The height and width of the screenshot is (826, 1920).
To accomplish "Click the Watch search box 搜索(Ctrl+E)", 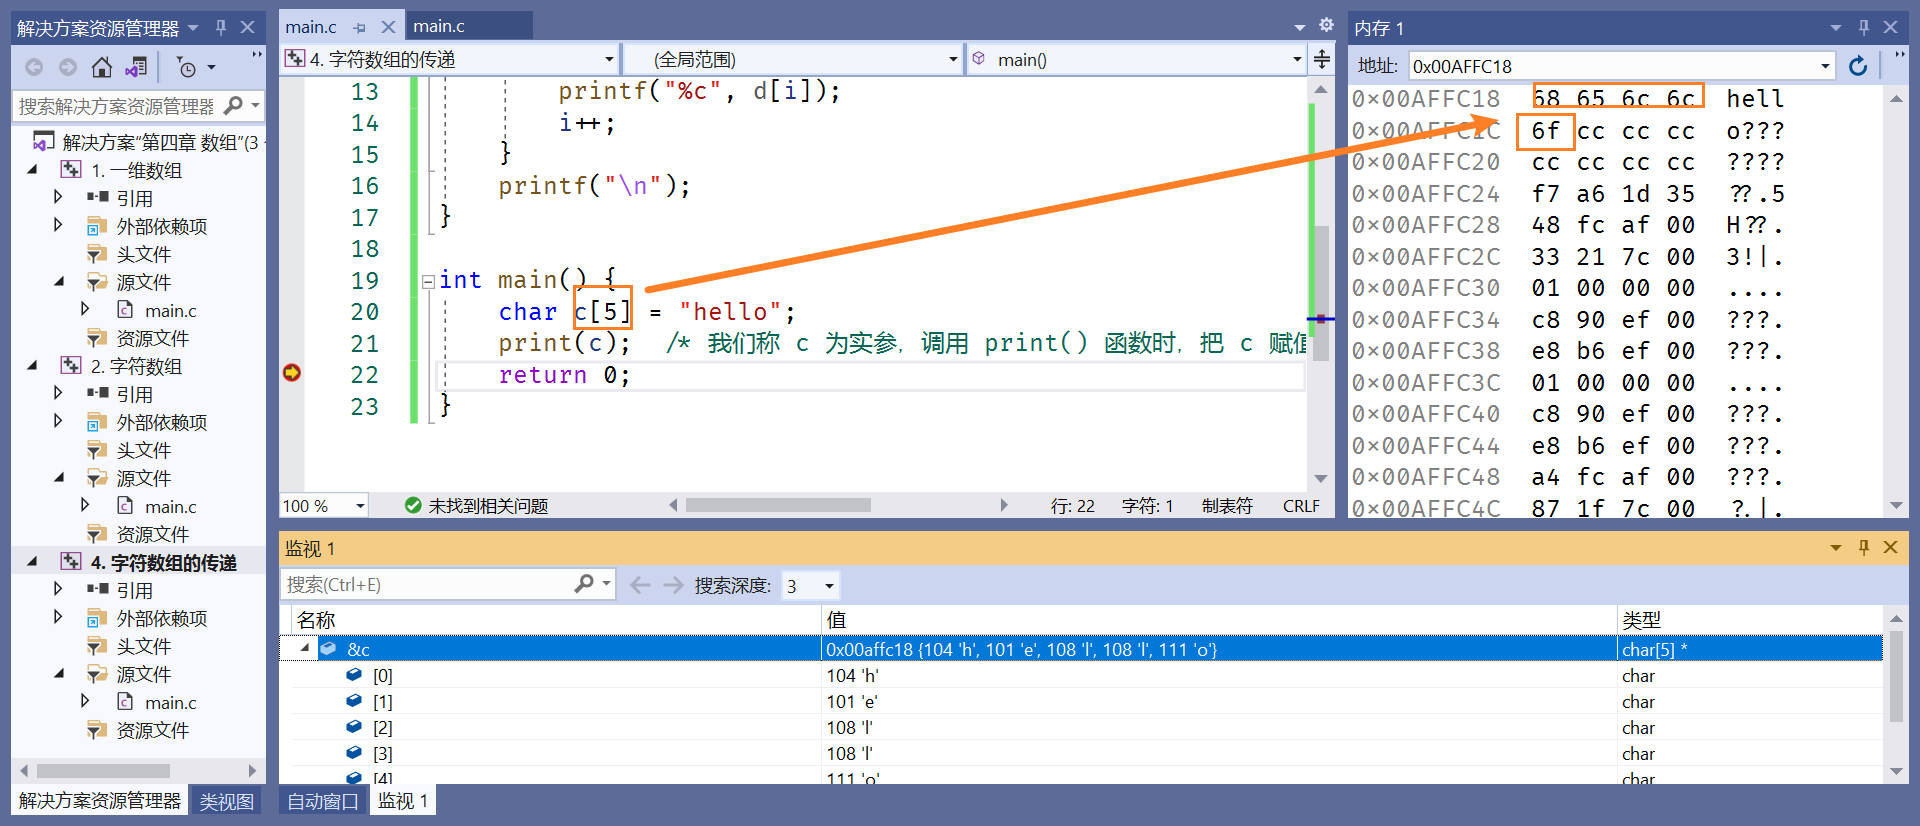I will coord(427,584).
